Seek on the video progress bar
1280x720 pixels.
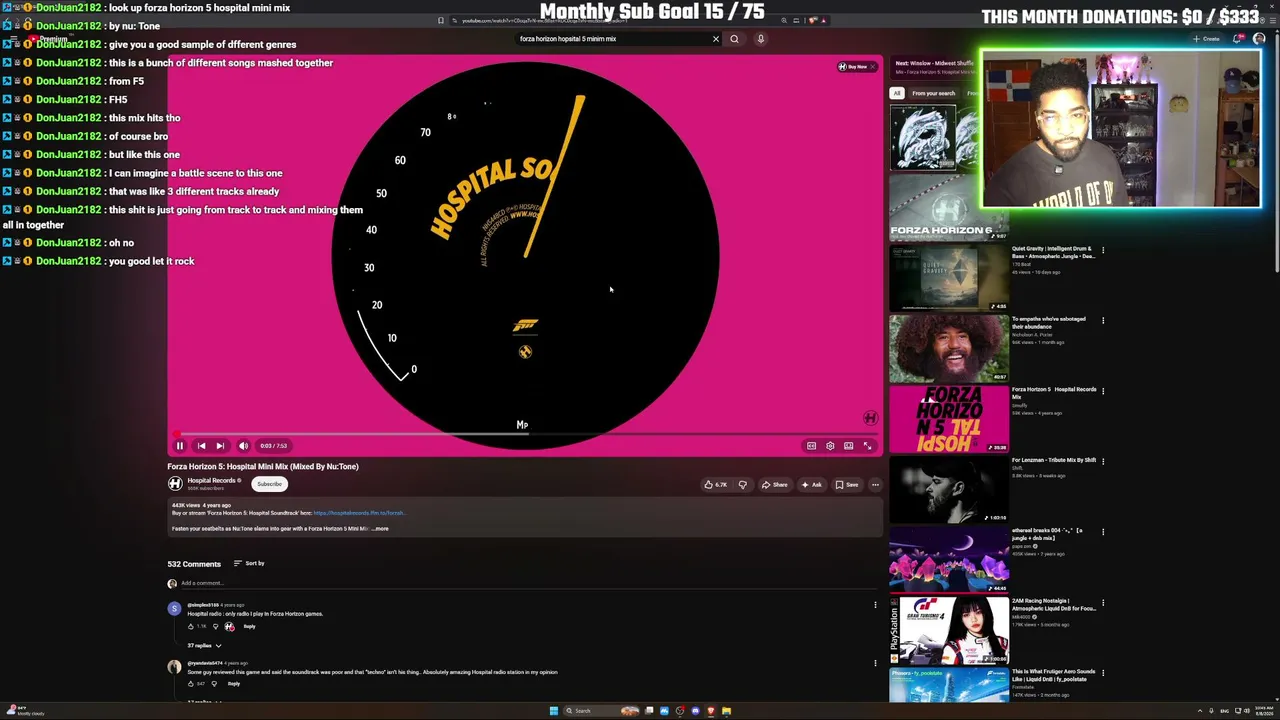(x=525, y=434)
